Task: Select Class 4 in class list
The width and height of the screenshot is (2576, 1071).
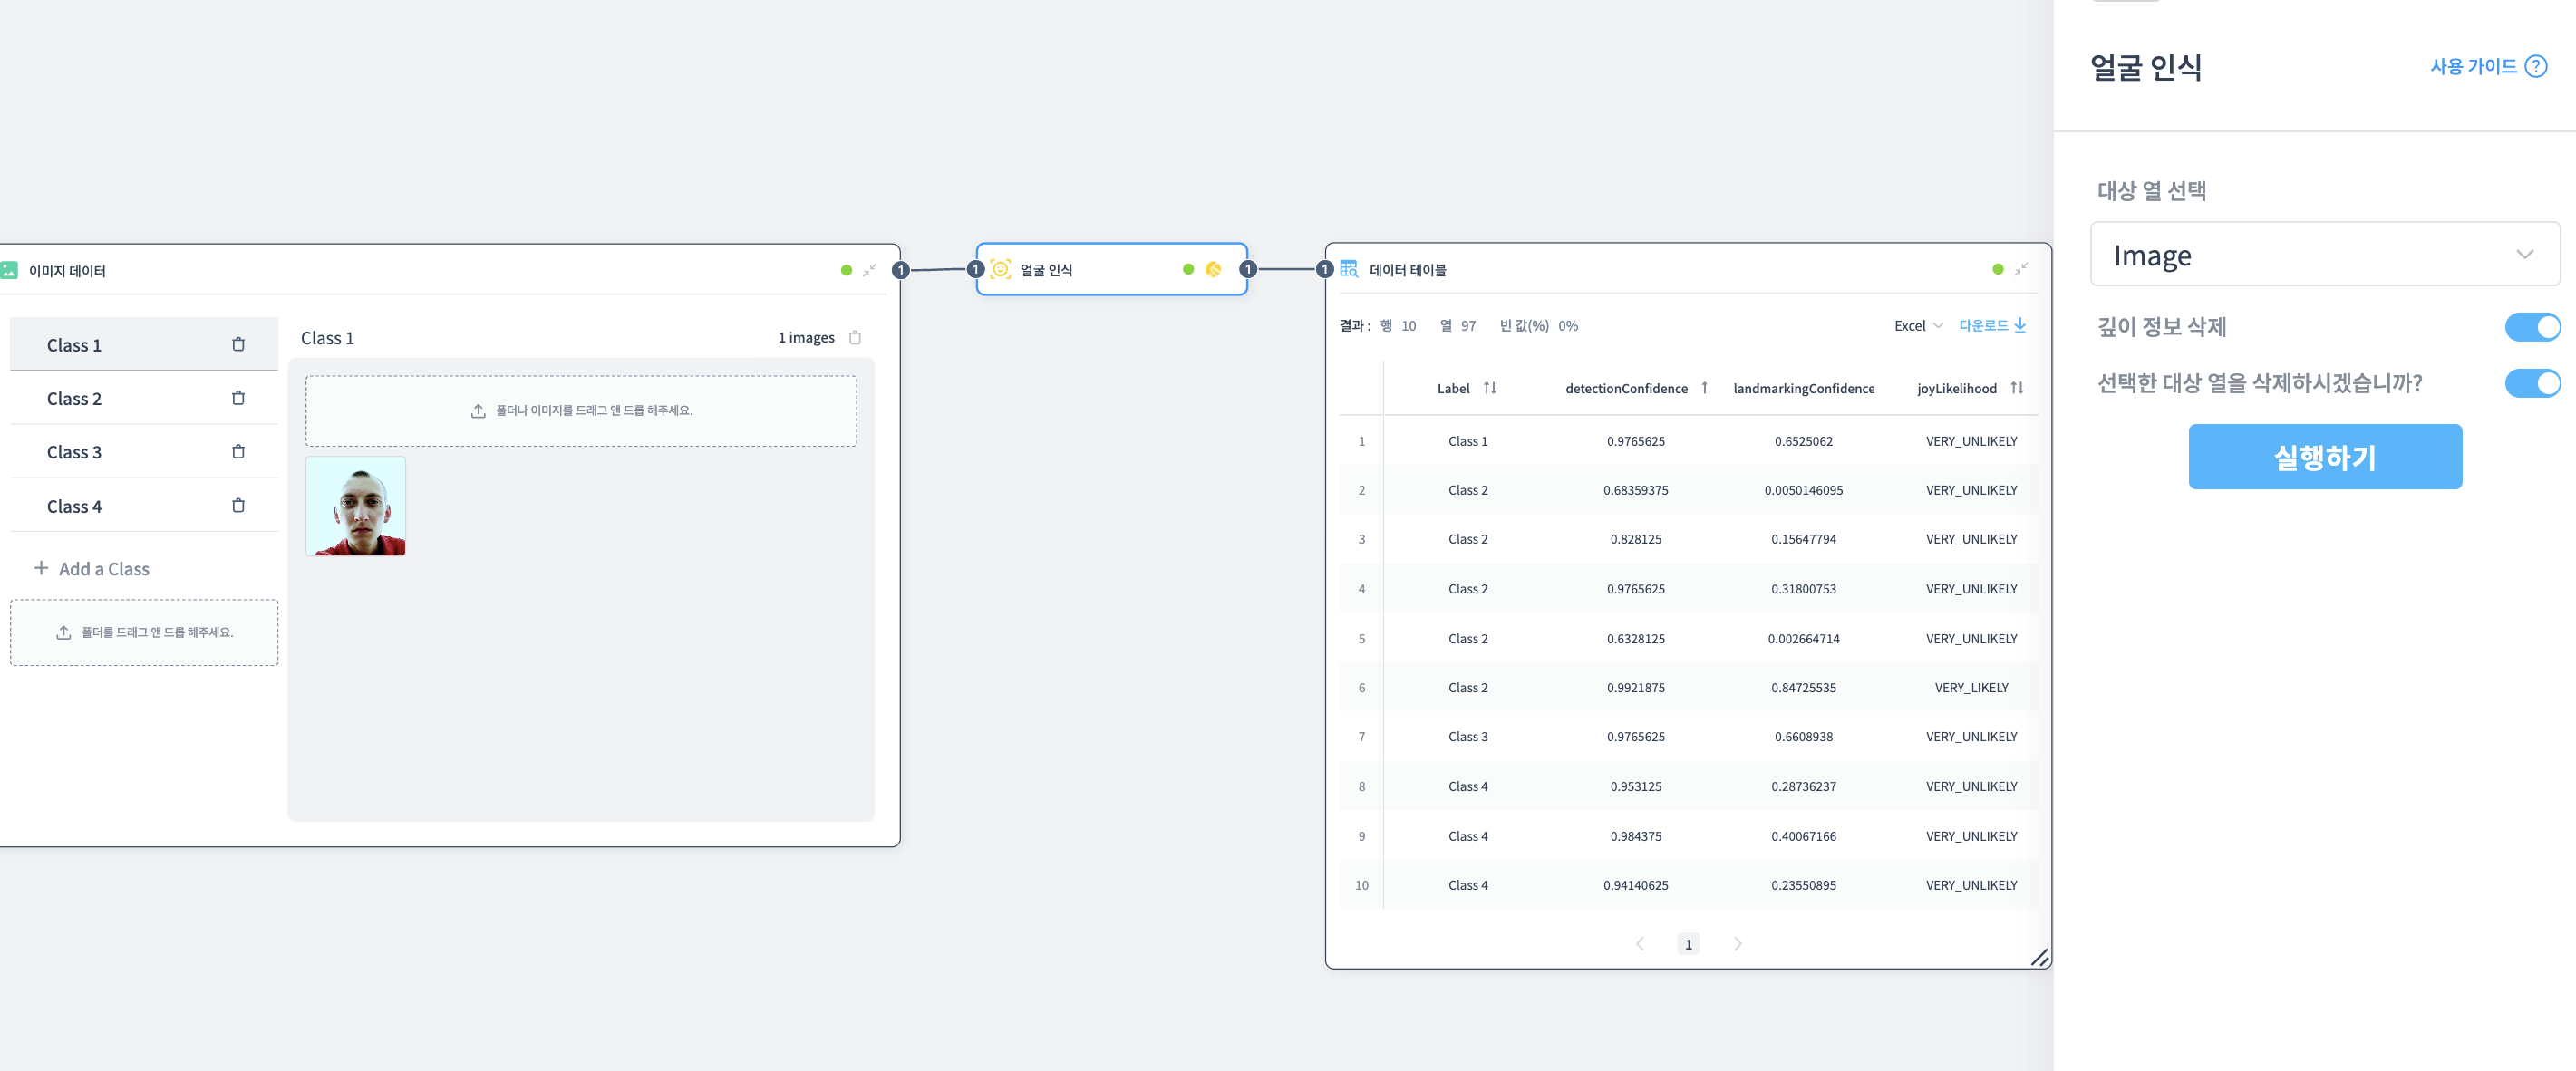Action: [75, 506]
